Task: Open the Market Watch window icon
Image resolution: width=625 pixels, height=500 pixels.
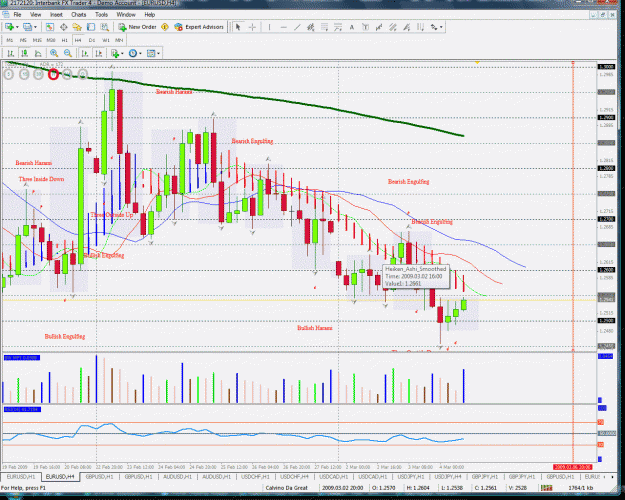Action: (x=50, y=27)
